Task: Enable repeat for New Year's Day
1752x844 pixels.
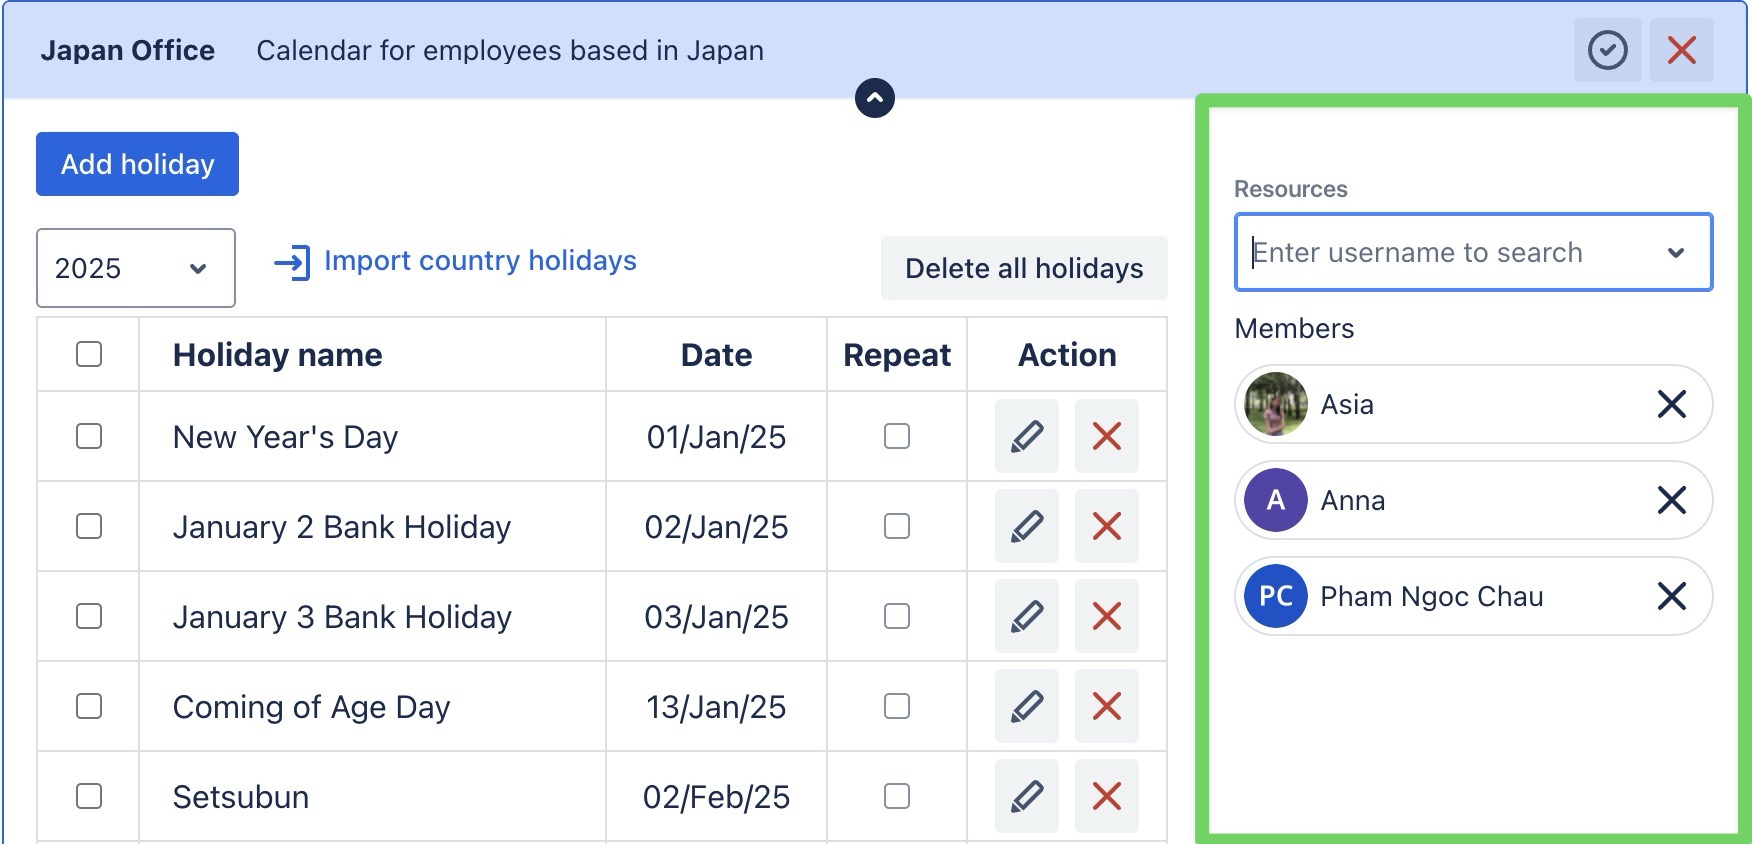Action: tap(897, 436)
